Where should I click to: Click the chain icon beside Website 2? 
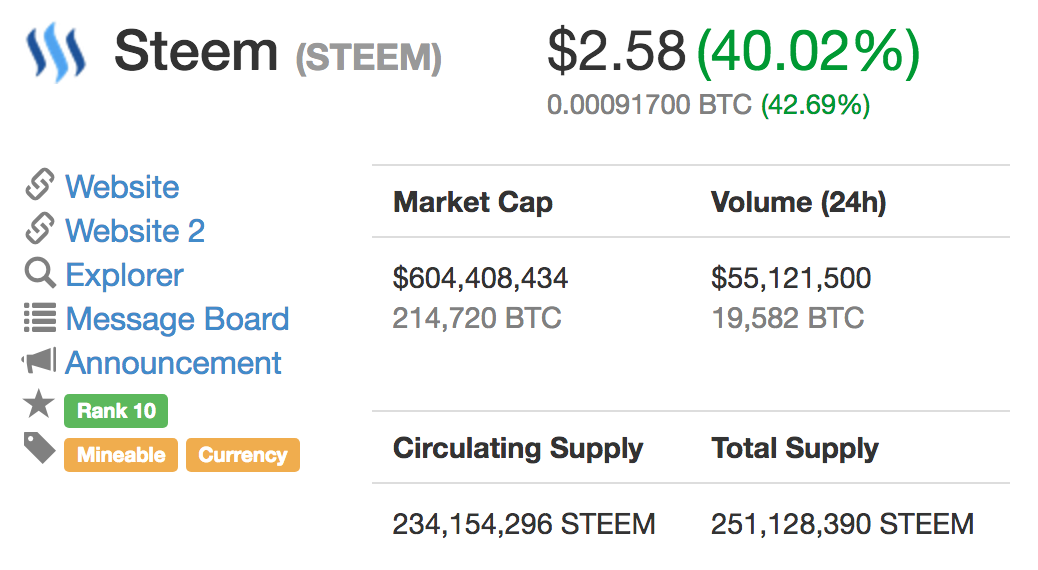[x=39, y=230]
